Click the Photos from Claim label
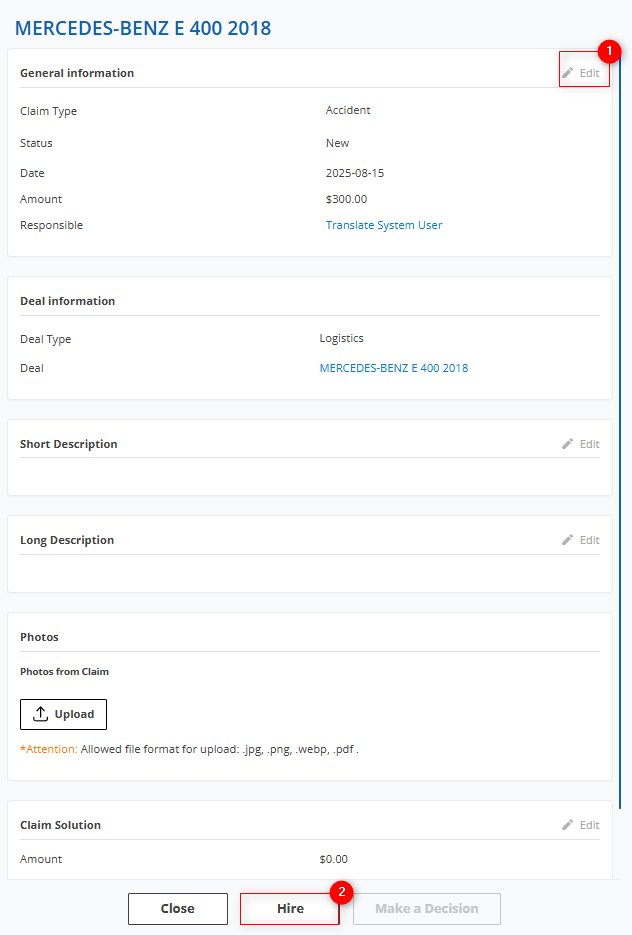Viewport: 632px width, 935px height. pyautogui.click(x=64, y=671)
